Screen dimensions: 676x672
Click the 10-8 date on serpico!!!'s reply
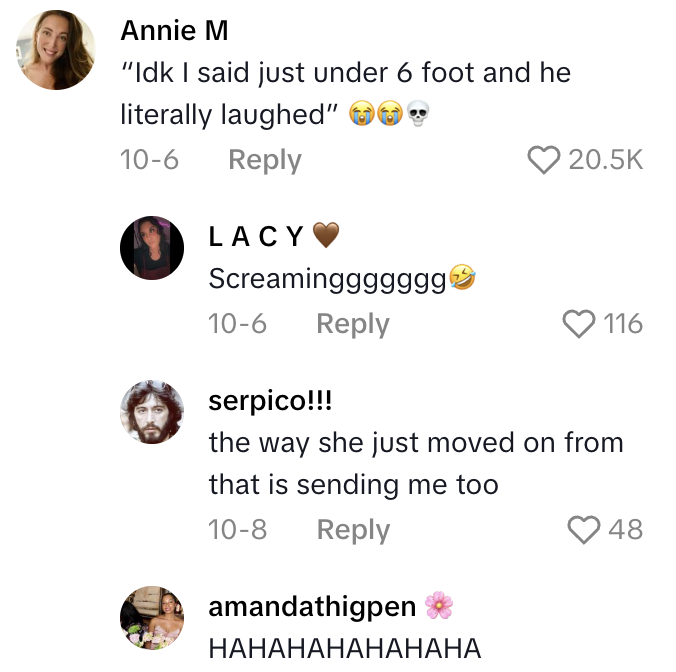237,530
